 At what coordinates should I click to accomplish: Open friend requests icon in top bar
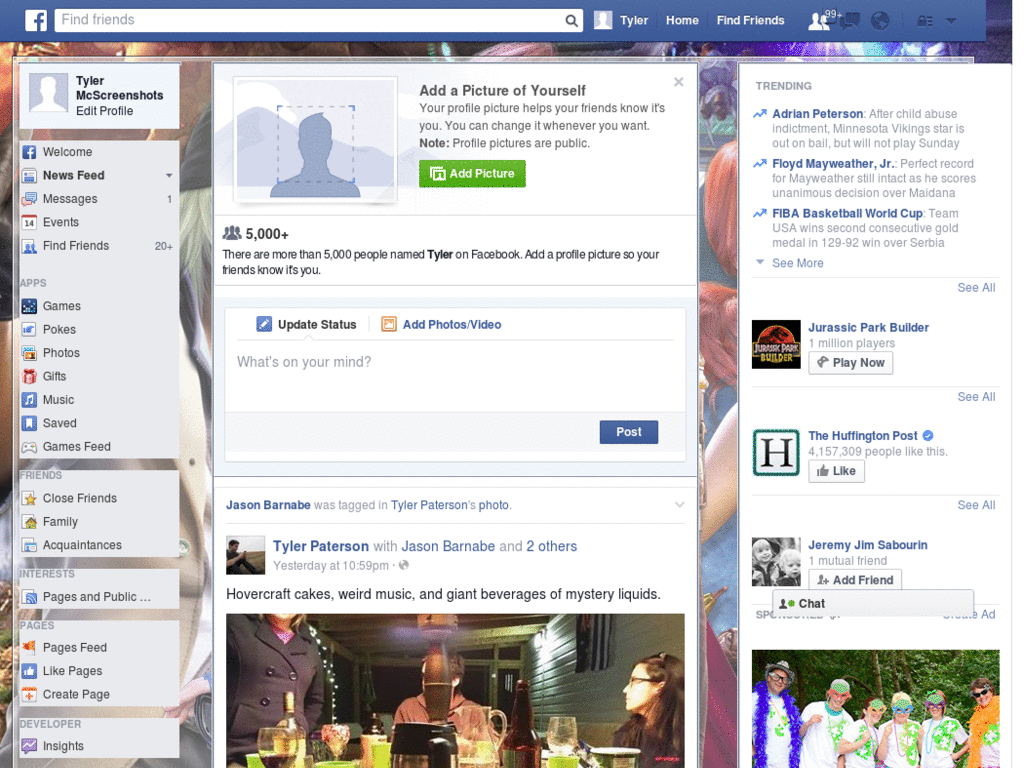tap(819, 21)
